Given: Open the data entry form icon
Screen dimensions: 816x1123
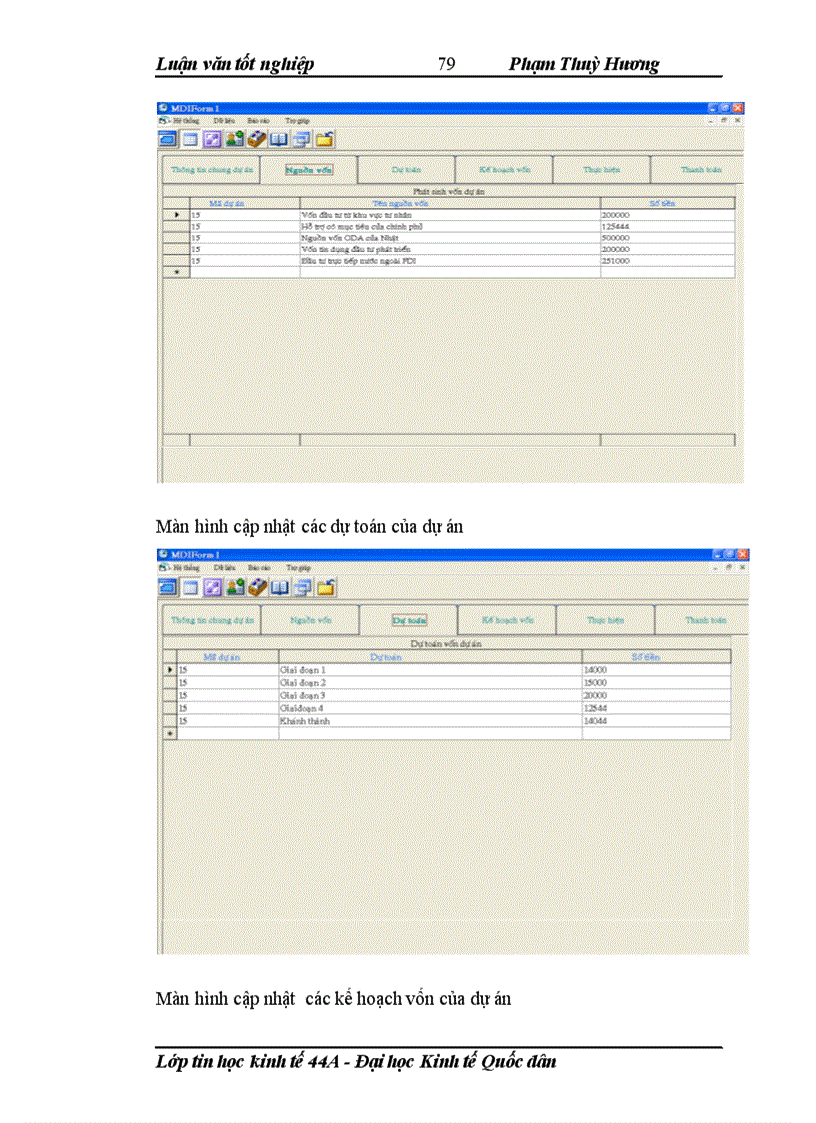Looking at the screenshot, I should 190,139.
